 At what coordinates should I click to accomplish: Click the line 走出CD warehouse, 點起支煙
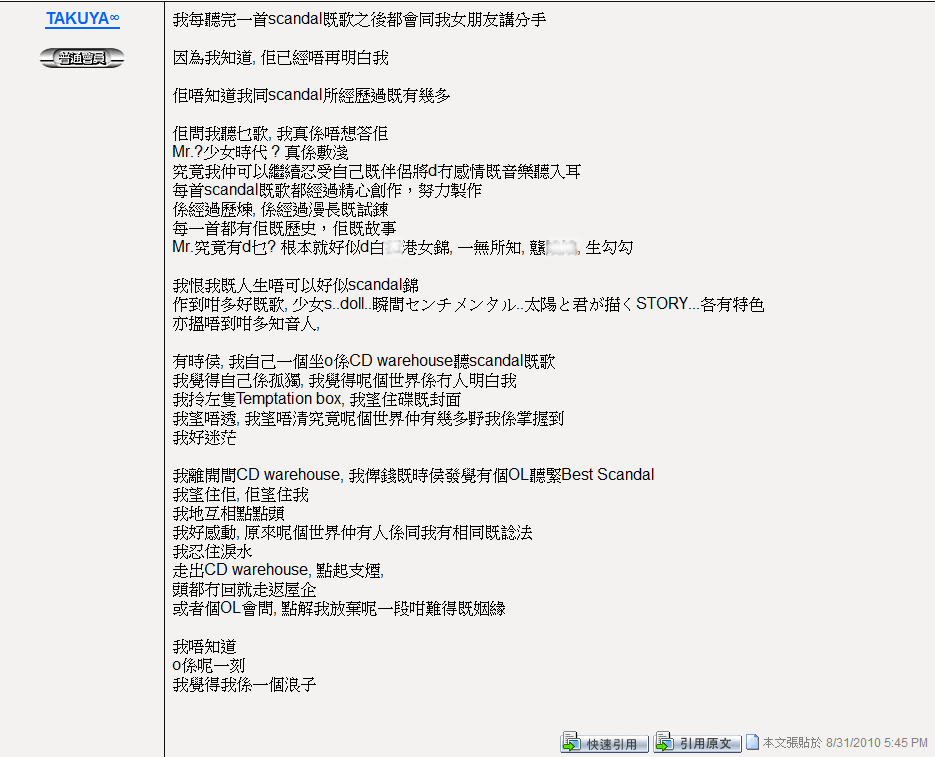pos(278,570)
